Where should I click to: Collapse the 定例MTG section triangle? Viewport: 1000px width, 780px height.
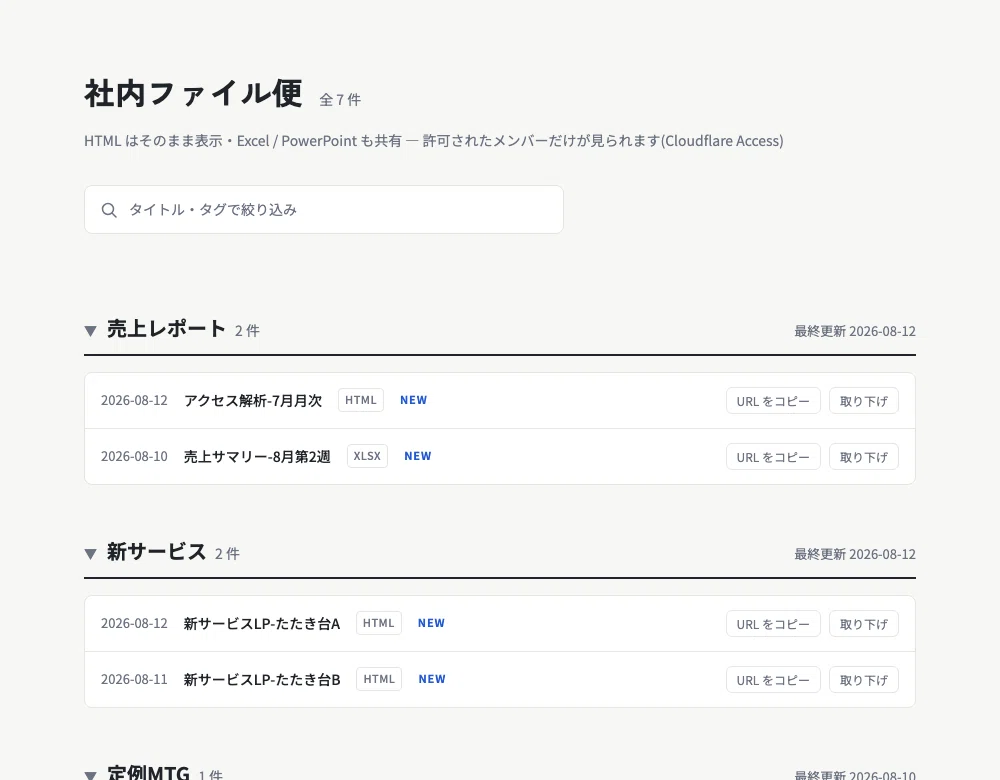point(91,775)
